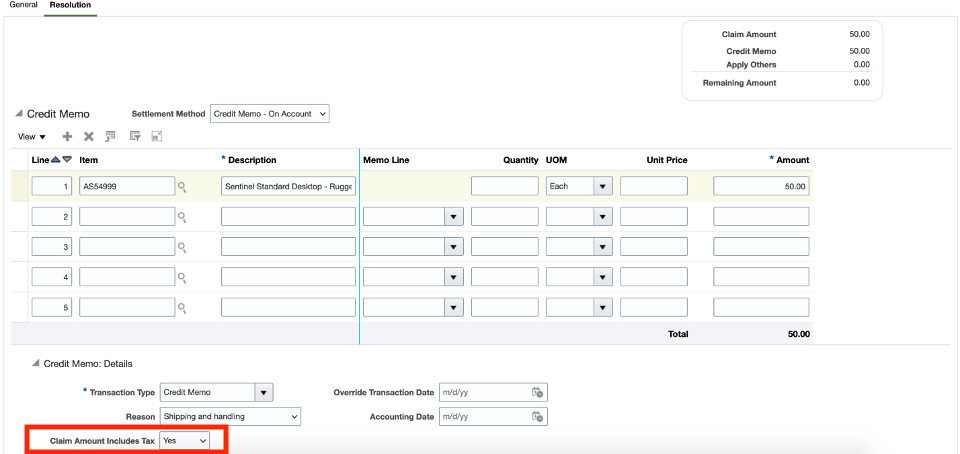Click the Total 50.00 value
The height and width of the screenshot is (454, 960).
coord(797,334)
